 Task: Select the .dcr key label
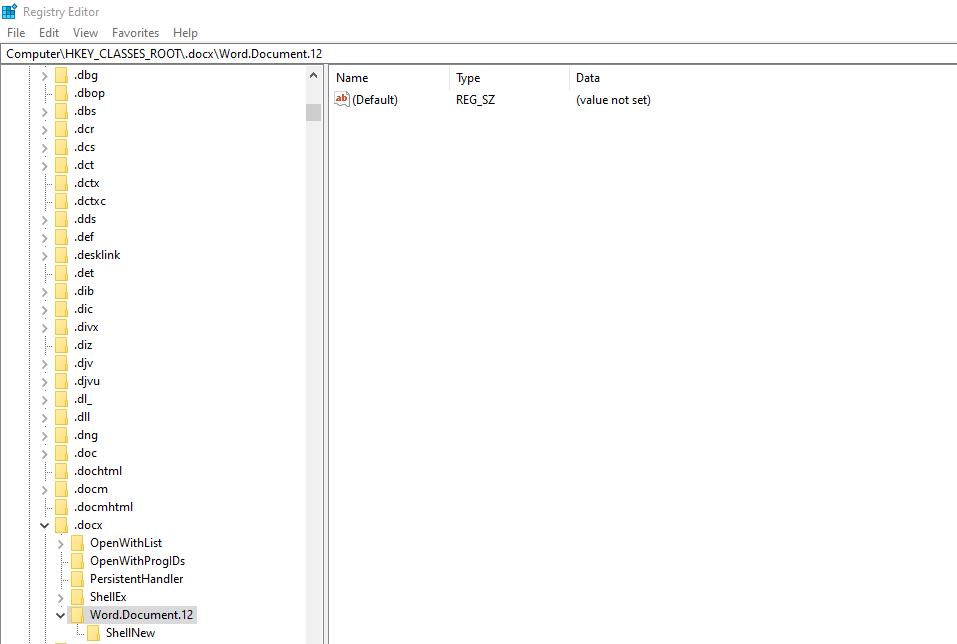point(84,129)
